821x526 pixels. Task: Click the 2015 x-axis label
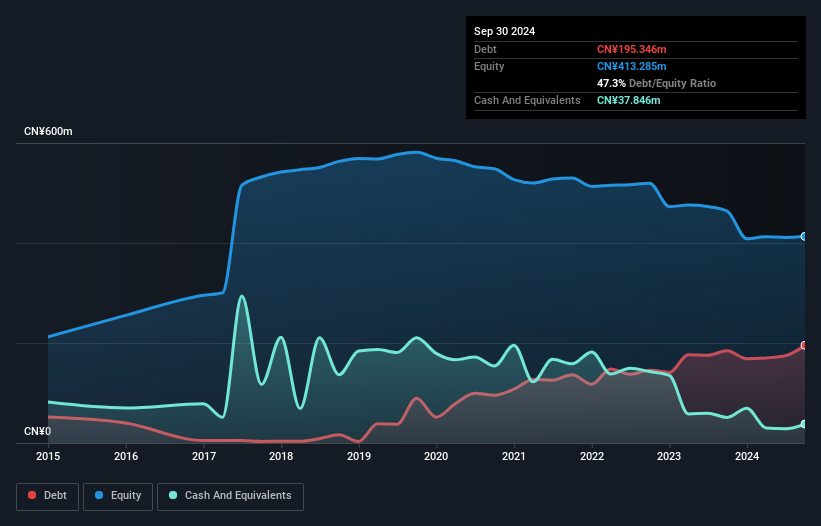coord(48,456)
